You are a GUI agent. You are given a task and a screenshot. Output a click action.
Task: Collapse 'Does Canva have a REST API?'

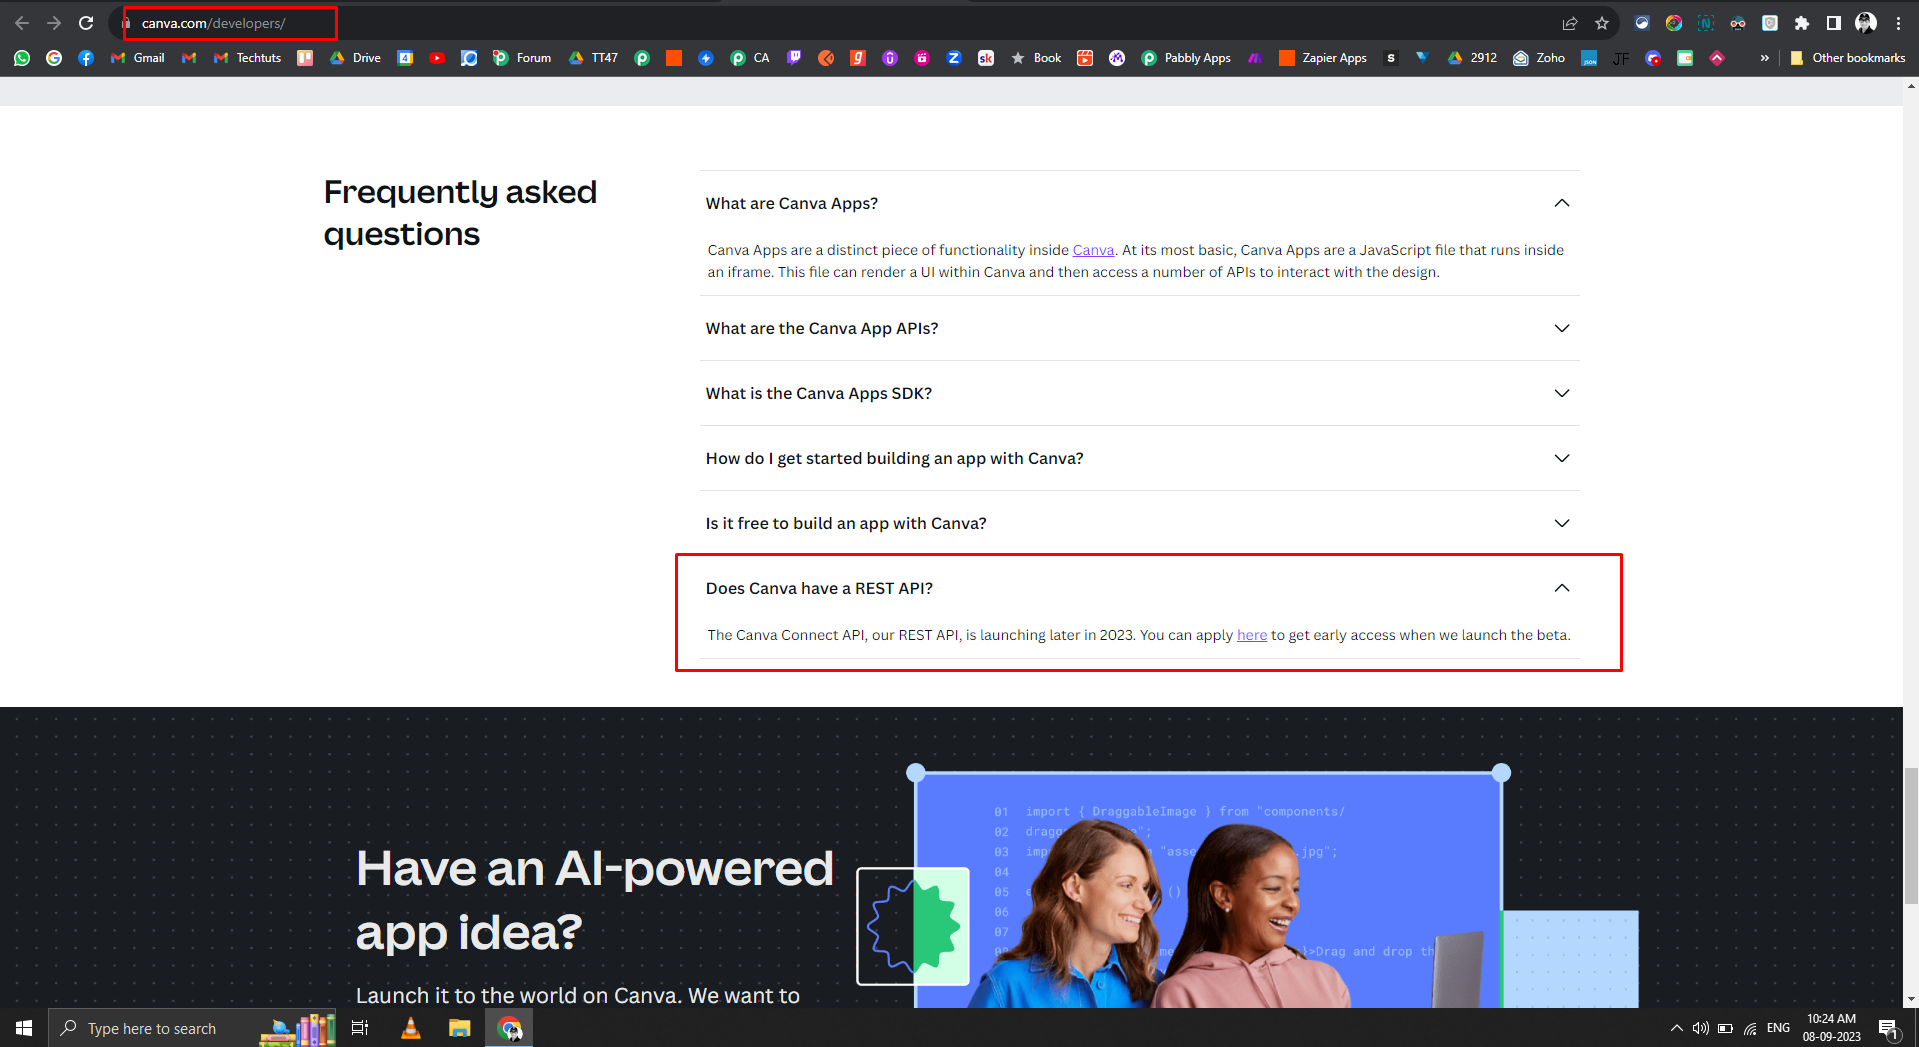pos(1140,588)
